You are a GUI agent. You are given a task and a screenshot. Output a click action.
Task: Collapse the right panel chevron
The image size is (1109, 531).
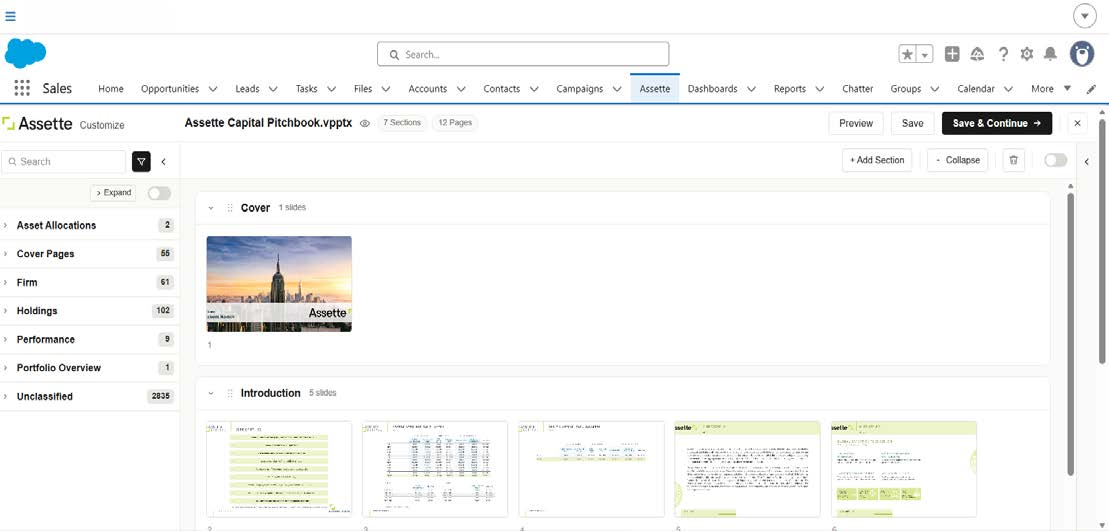point(1087,162)
